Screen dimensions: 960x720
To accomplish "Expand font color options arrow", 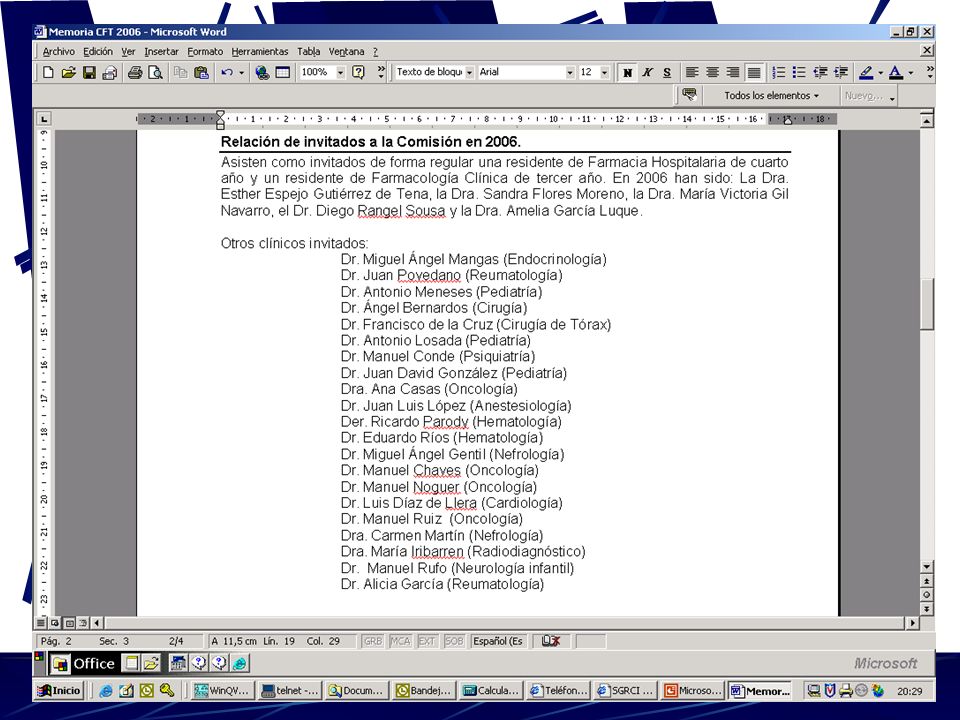I will [x=910, y=73].
